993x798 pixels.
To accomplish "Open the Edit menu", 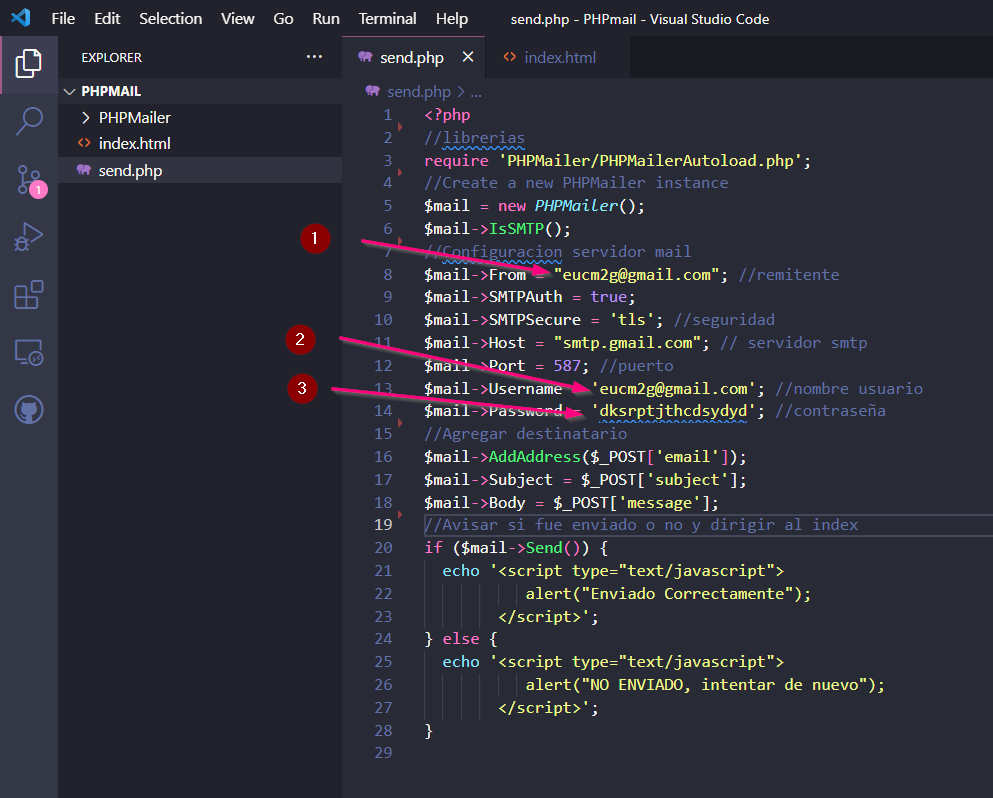I will tap(107, 19).
